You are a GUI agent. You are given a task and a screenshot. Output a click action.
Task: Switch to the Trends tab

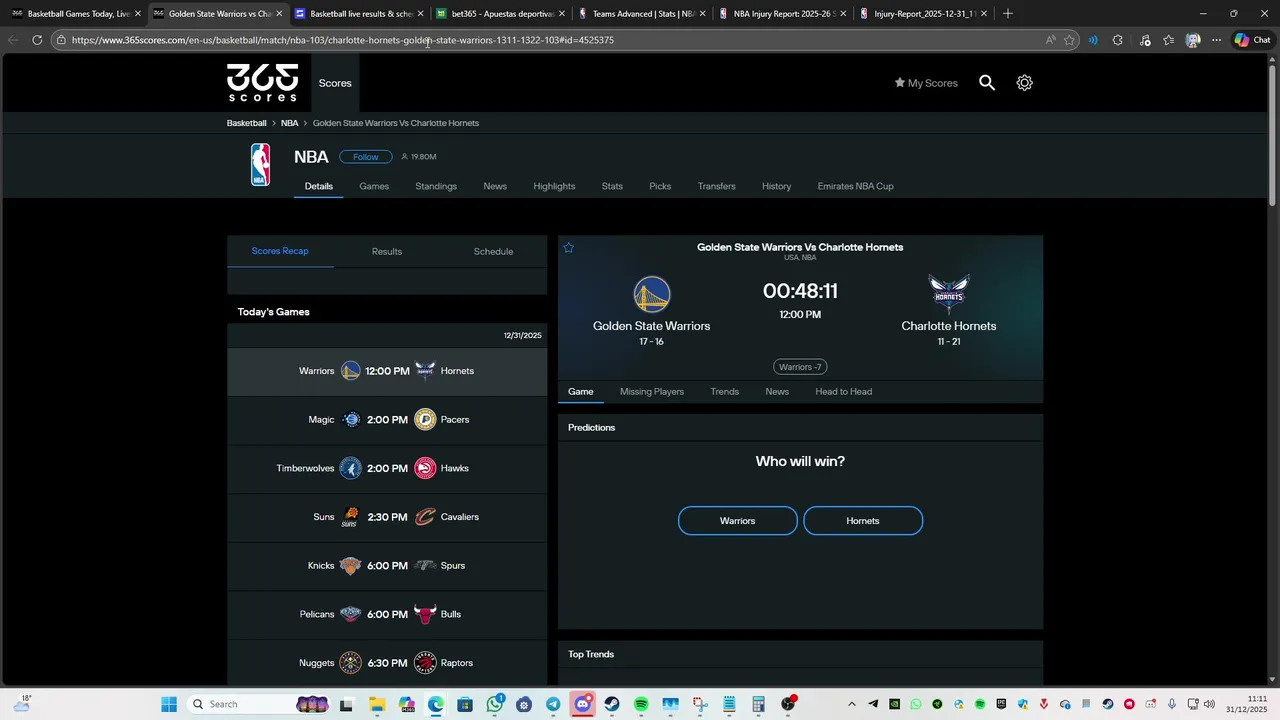pyautogui.click(x=725, y=392)
